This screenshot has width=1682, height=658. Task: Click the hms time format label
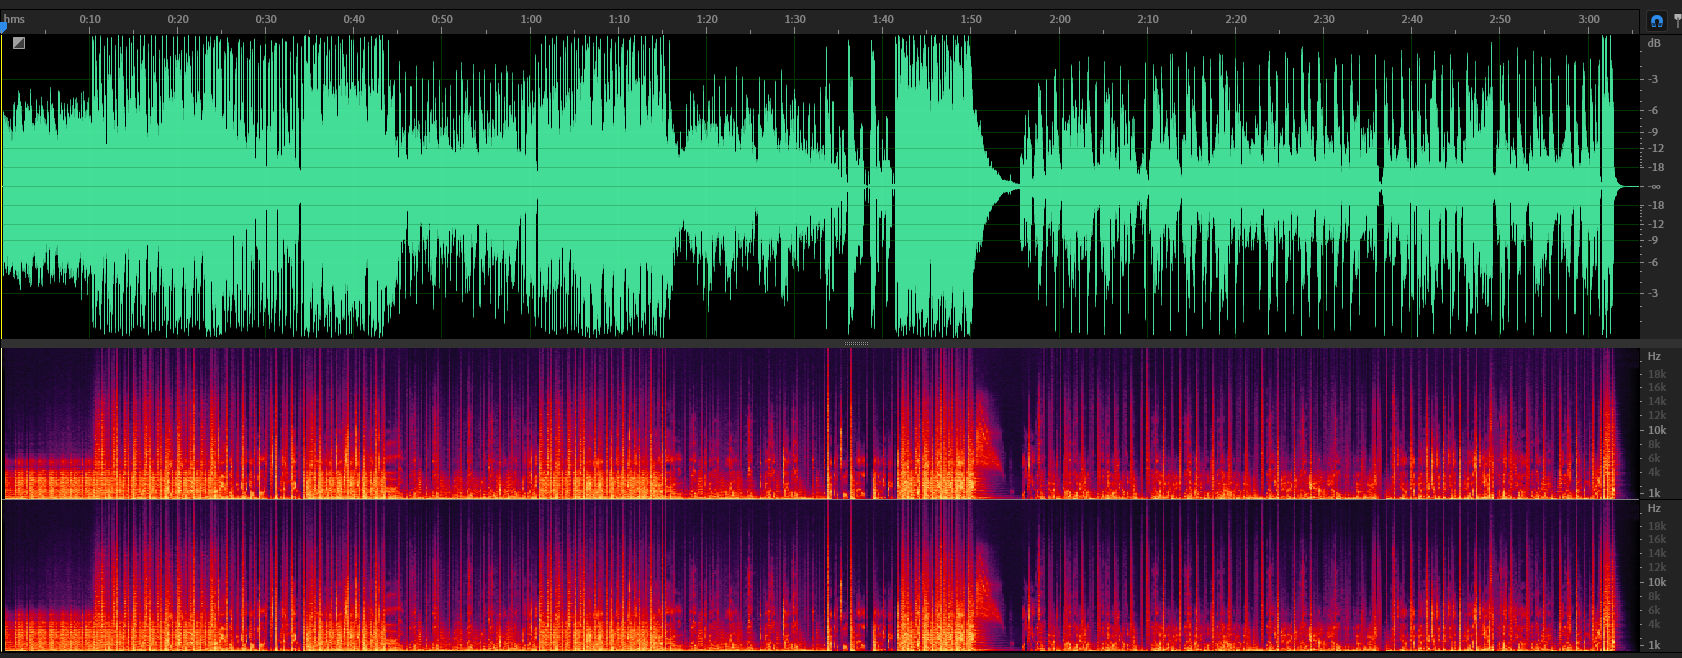(x=15, y=19)
